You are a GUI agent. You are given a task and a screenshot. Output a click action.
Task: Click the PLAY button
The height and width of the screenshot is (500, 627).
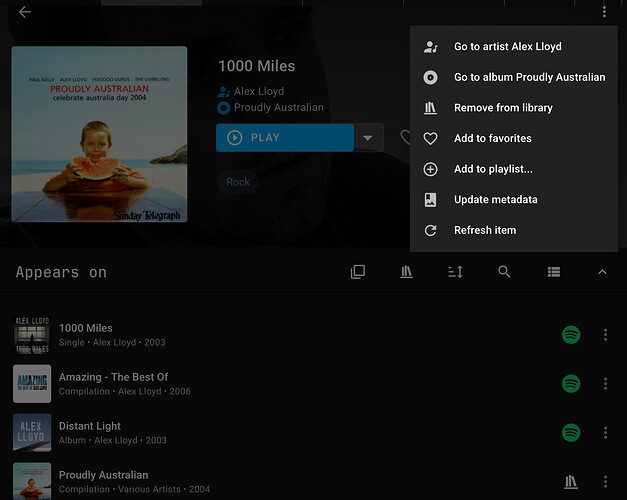(285, 138)
